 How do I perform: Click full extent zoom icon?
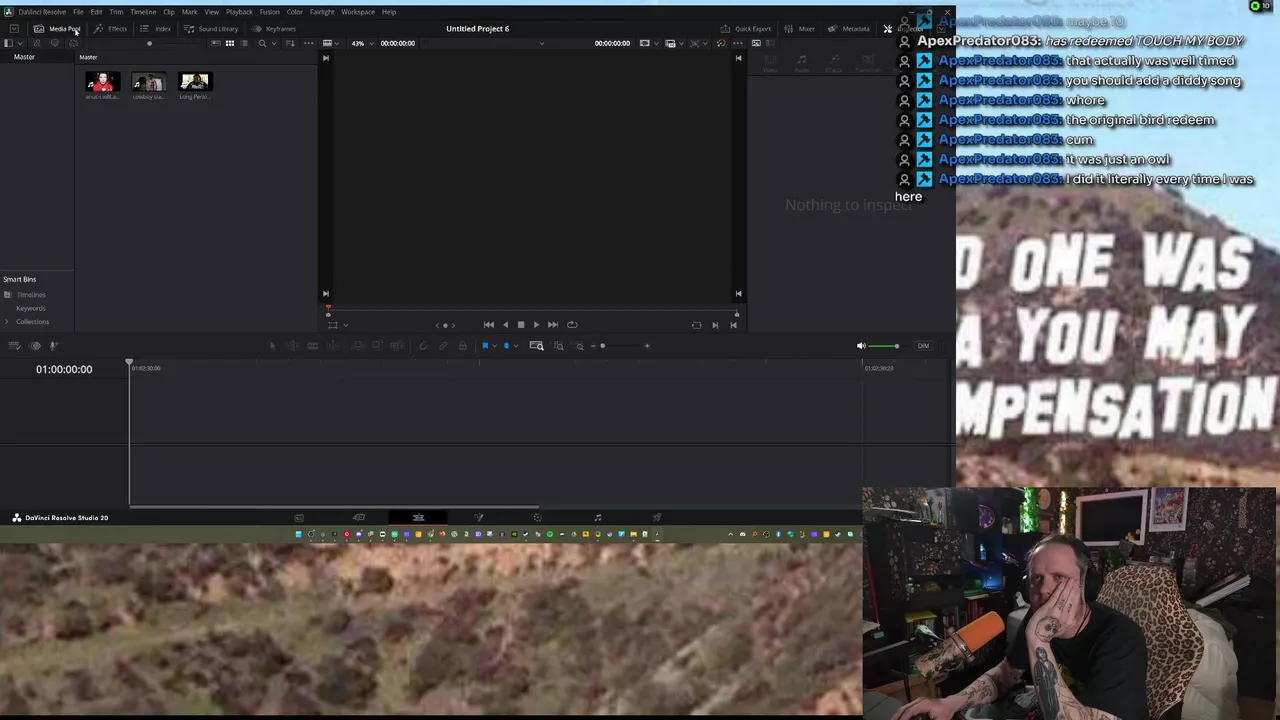point(536,346)
